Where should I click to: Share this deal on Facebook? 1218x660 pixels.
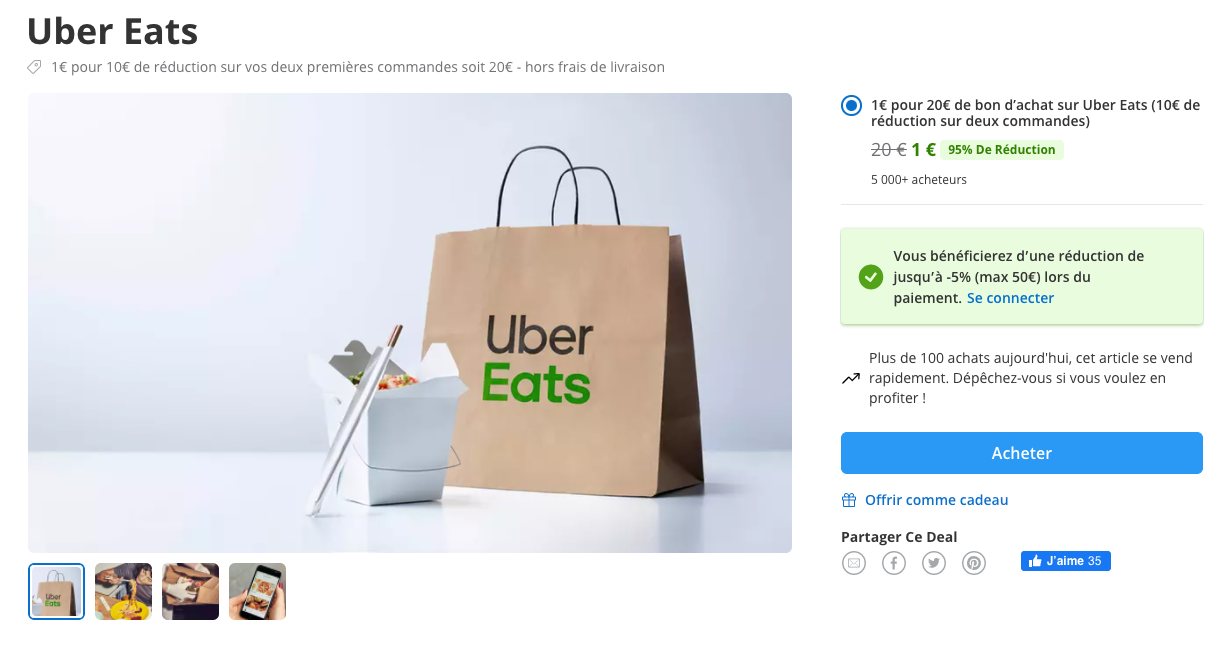(x=893, y=563)
